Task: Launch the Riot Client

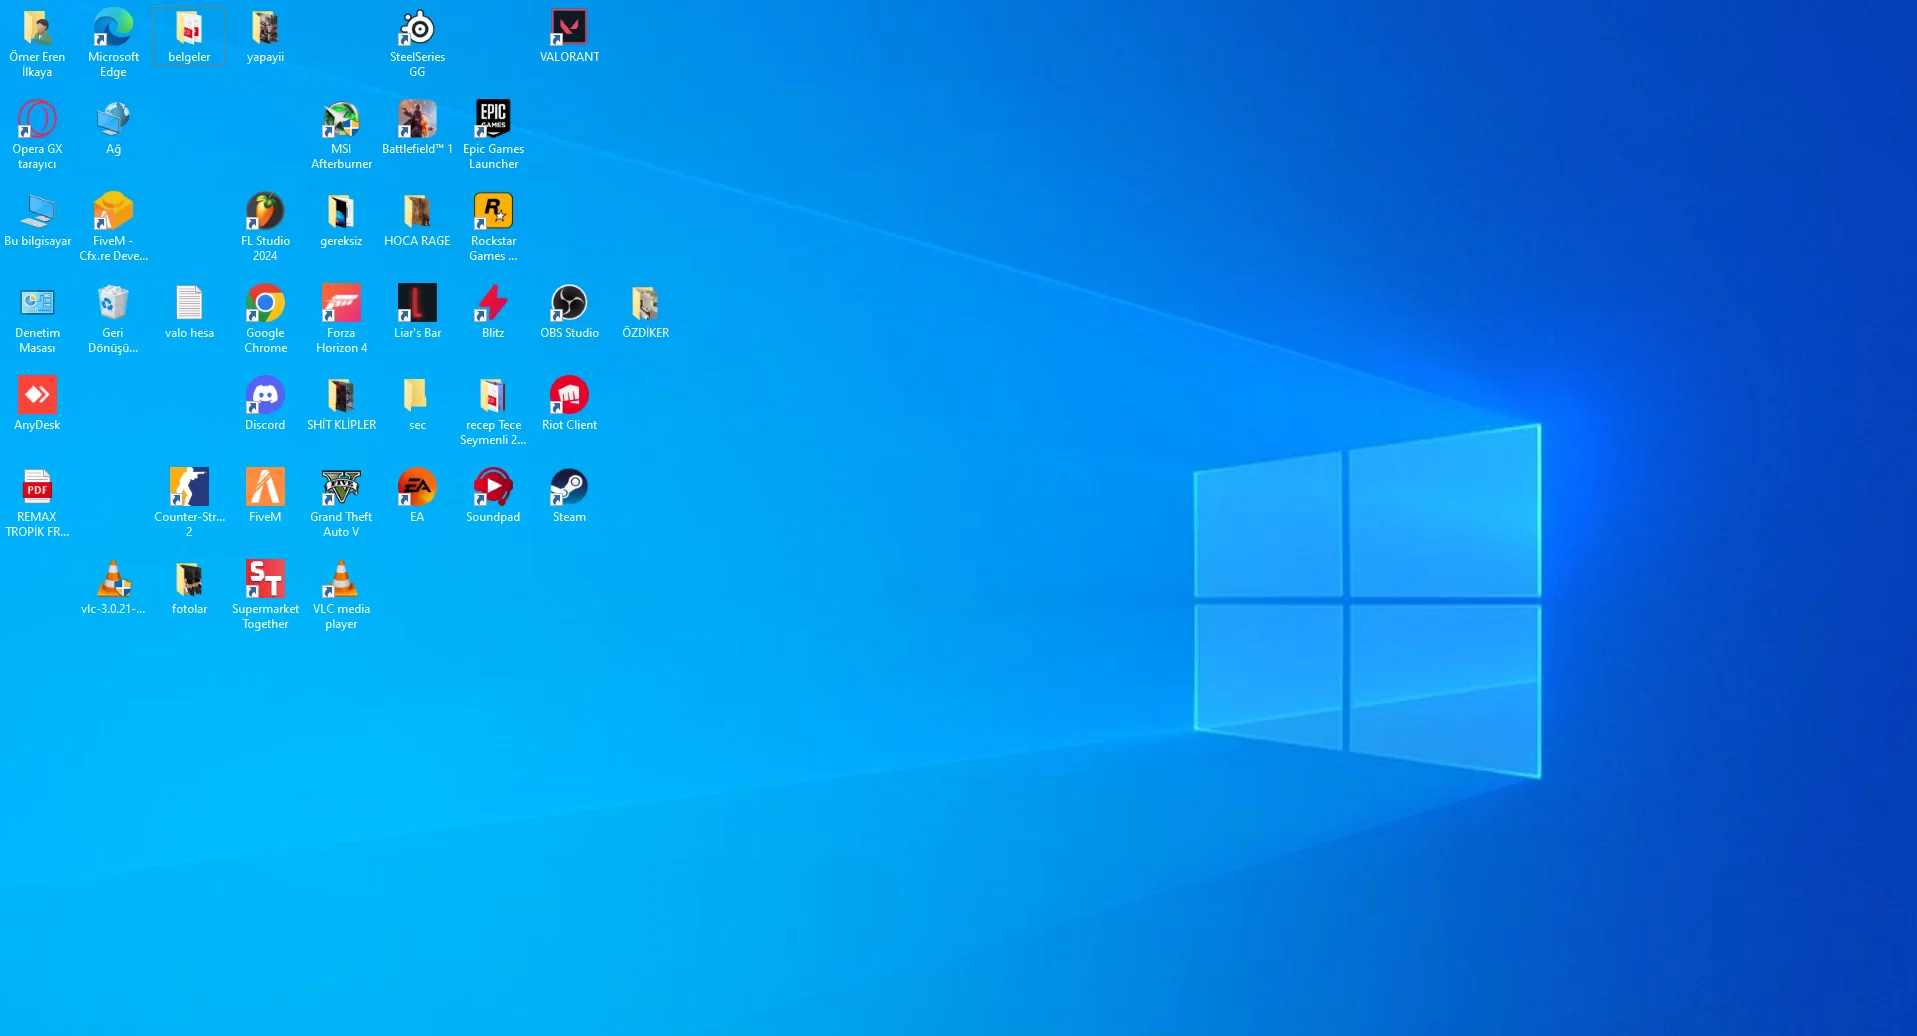Action: click(x=568, y=395)
